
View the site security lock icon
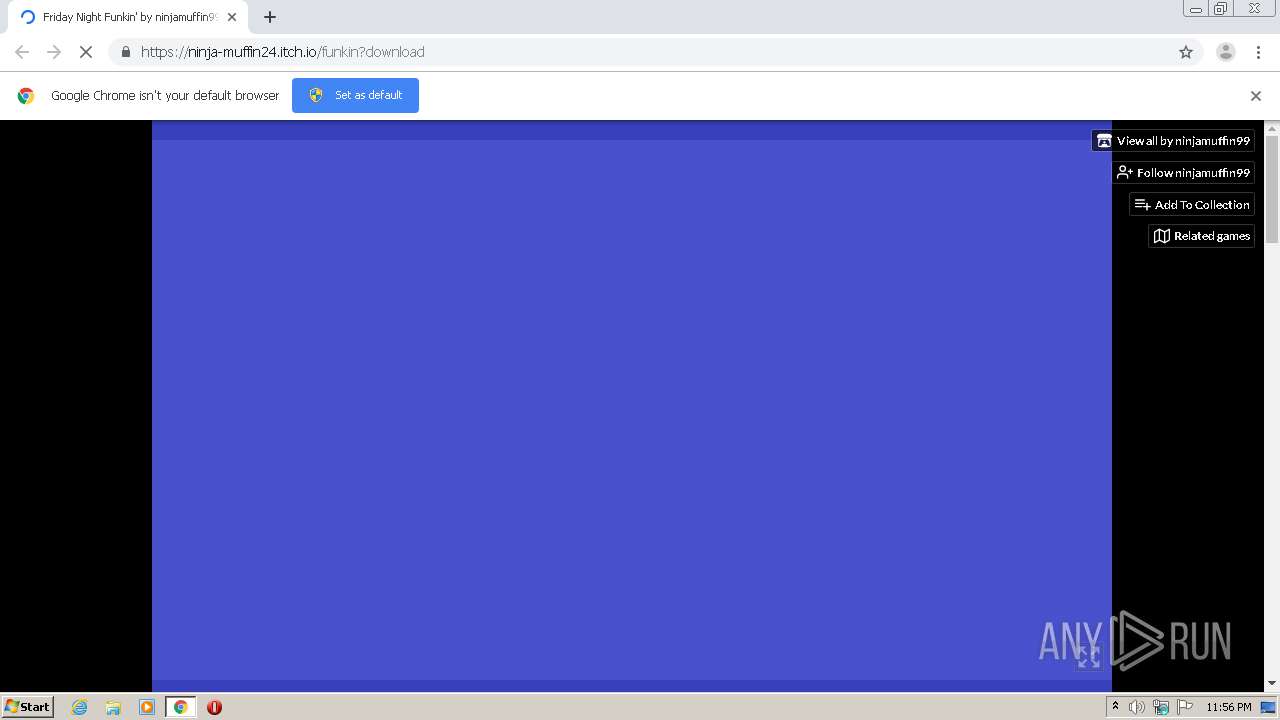coord(125,52)
